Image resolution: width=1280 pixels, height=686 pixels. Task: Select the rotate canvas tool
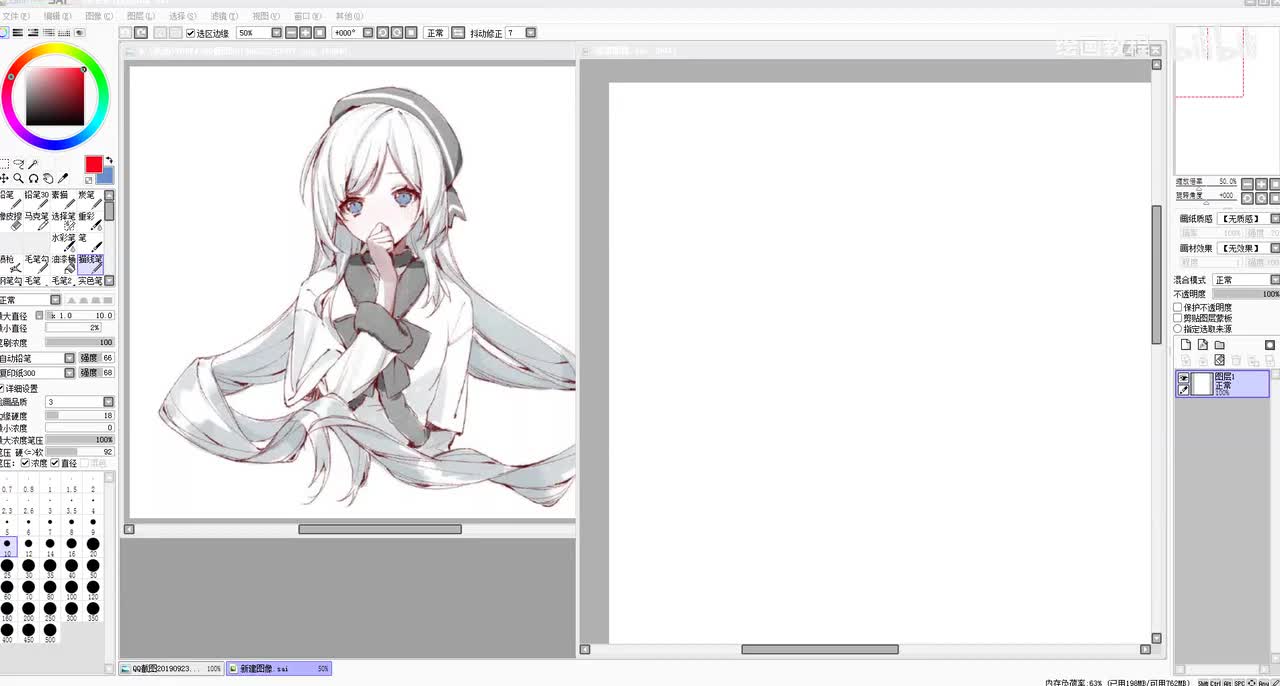33,178
